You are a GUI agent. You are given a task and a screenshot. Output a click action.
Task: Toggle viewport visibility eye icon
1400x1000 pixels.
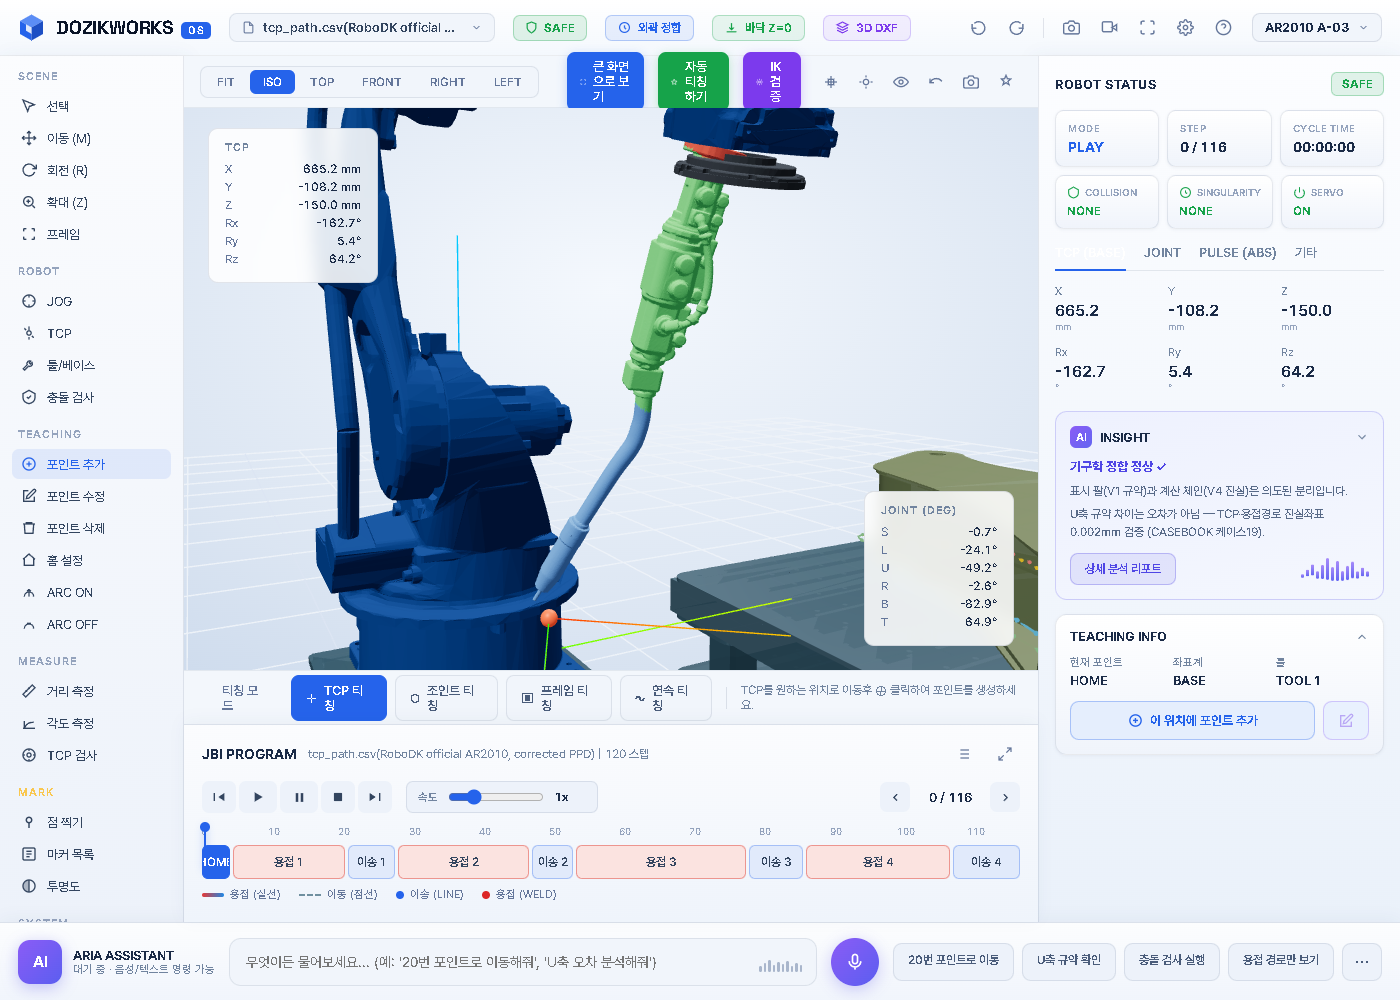(x=901, y=82)
